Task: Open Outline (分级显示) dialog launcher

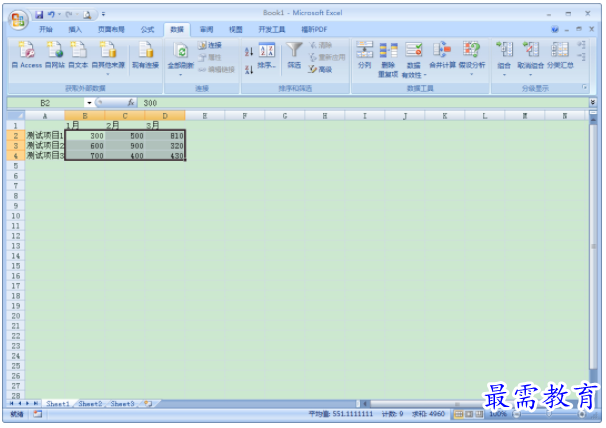Action: point(585,88)
